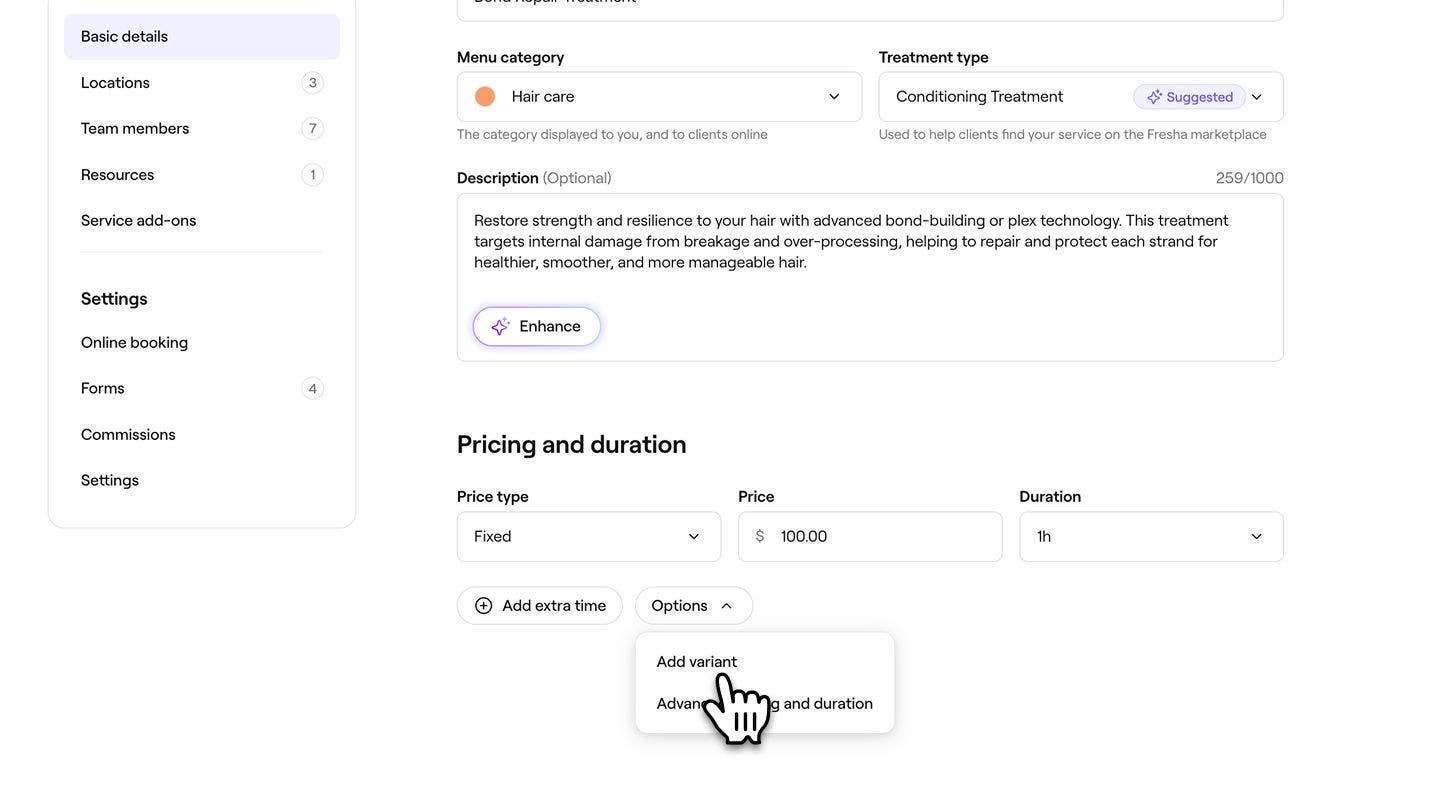Screen dimensions: 1440x800
Task: Open the Duration dropdown
Action: [x=1151, y=537]
